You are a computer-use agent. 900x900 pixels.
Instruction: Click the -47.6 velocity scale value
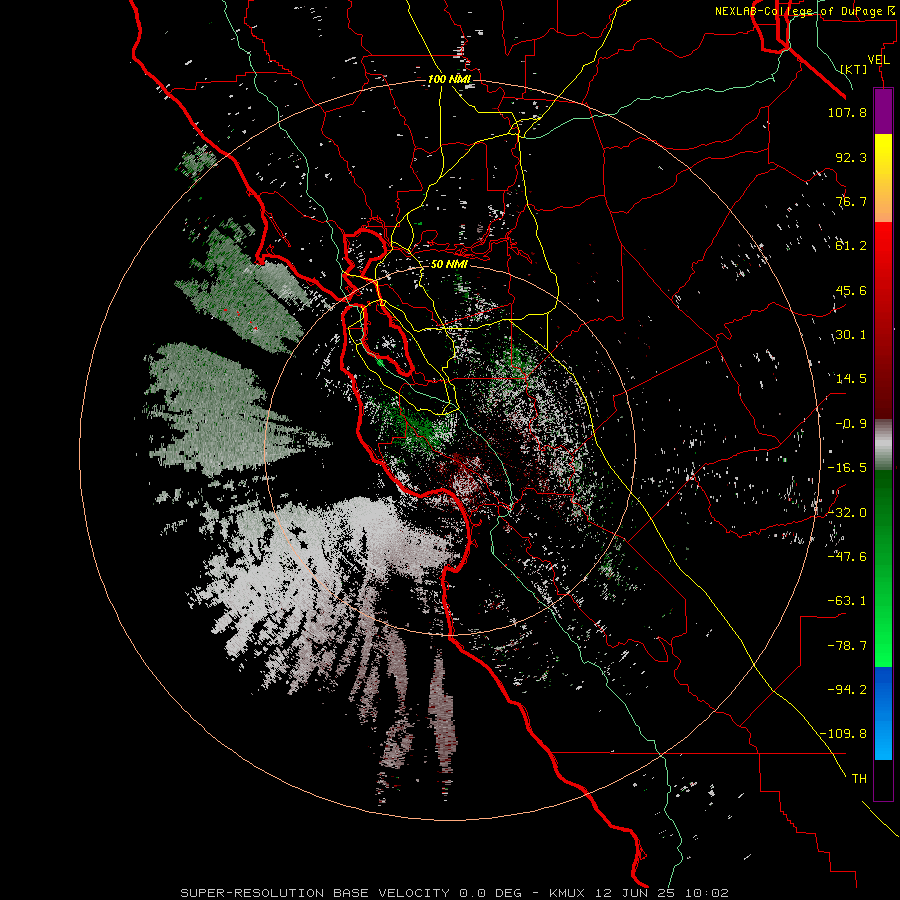pyautogui.click(x=847, y=556)
